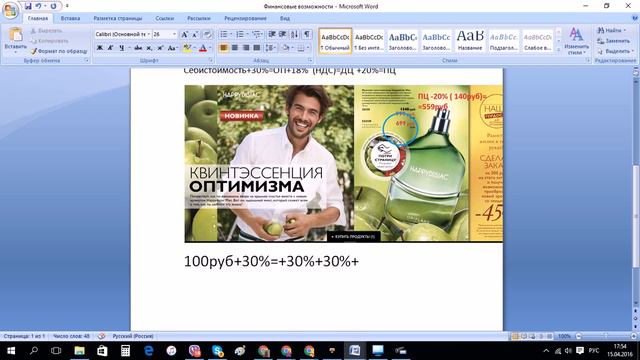Activate Format Painter (Формат по образцу)
Image resolution: width=640 pixels, height=360 pixels.
[x=59, y=51]
